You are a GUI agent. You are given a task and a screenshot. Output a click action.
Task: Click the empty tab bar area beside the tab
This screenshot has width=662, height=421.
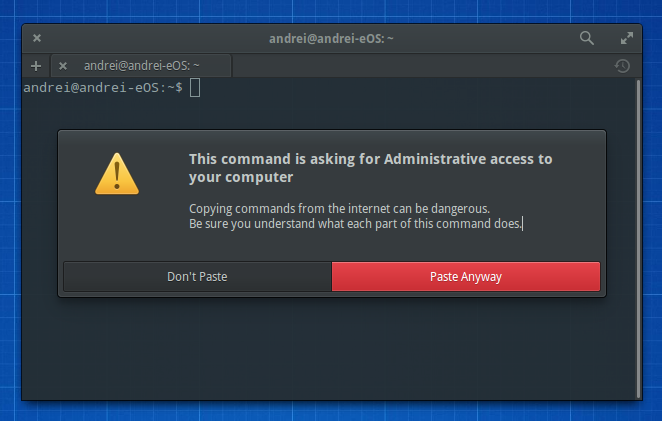[x=420, y=66]
